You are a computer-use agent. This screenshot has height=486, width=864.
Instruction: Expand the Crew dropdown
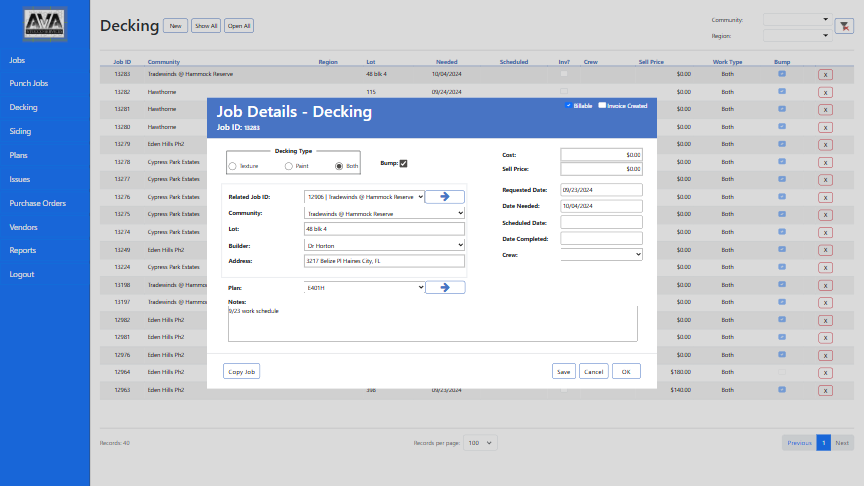601,255
